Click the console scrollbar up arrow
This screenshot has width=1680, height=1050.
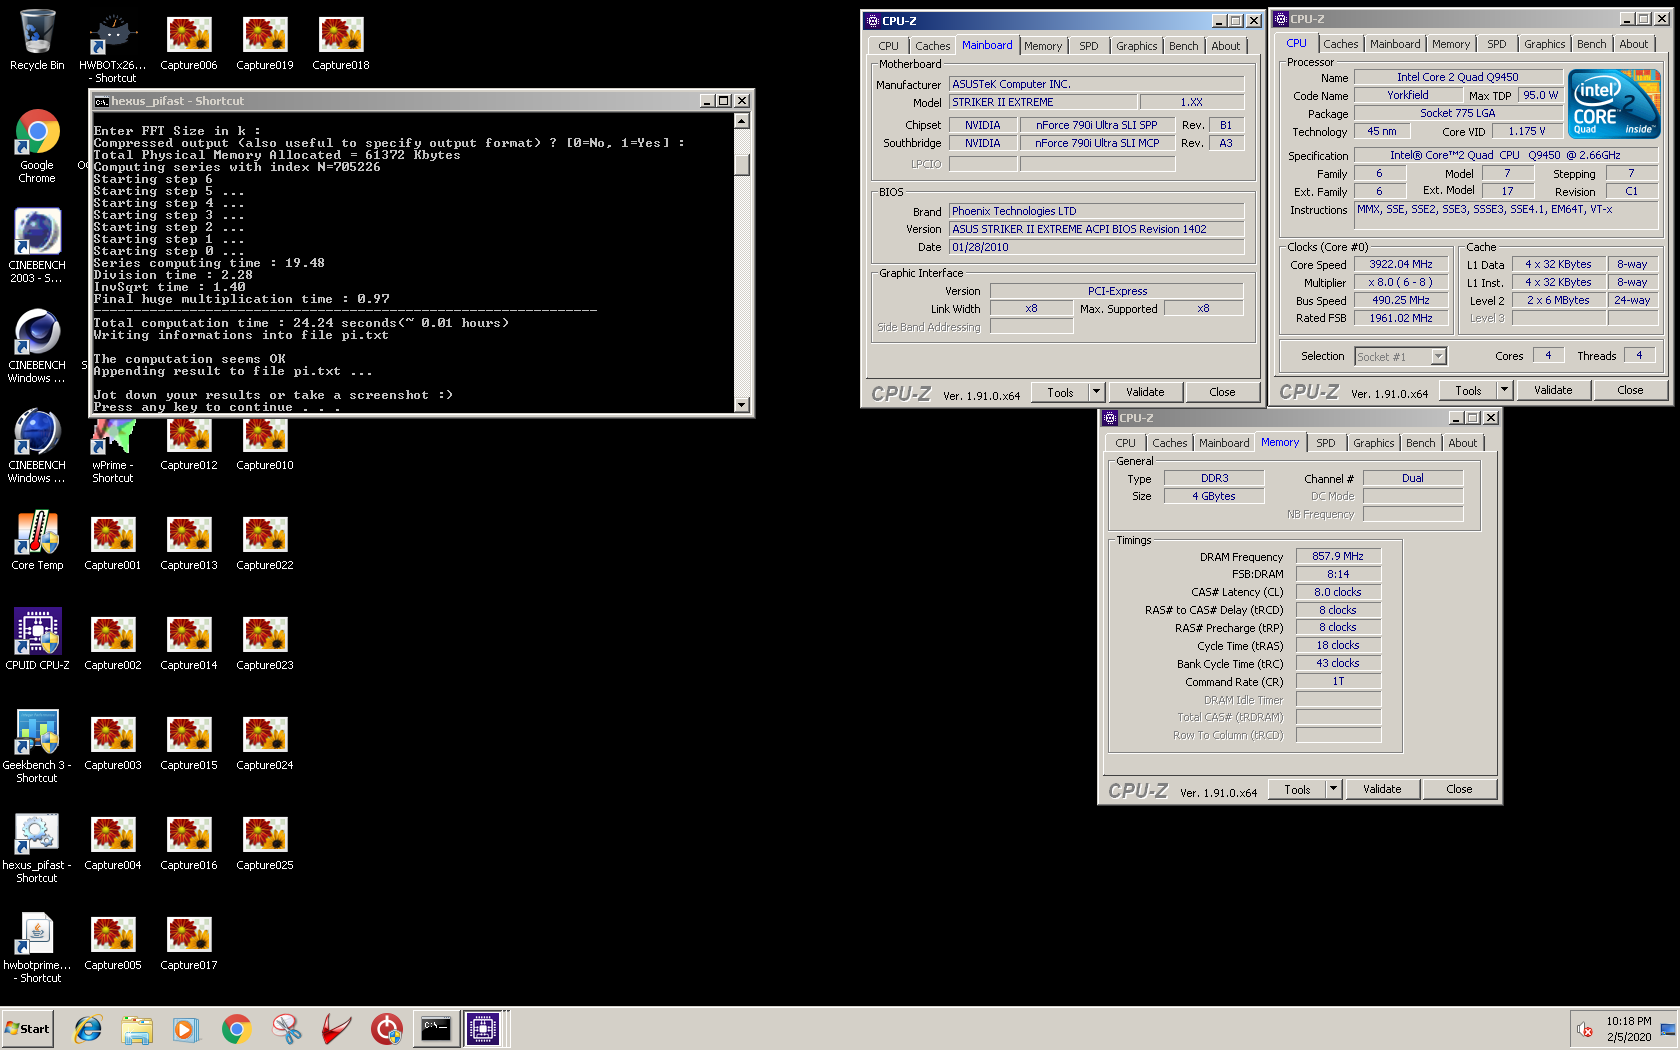pyautogui.click(x=742, y=121)
